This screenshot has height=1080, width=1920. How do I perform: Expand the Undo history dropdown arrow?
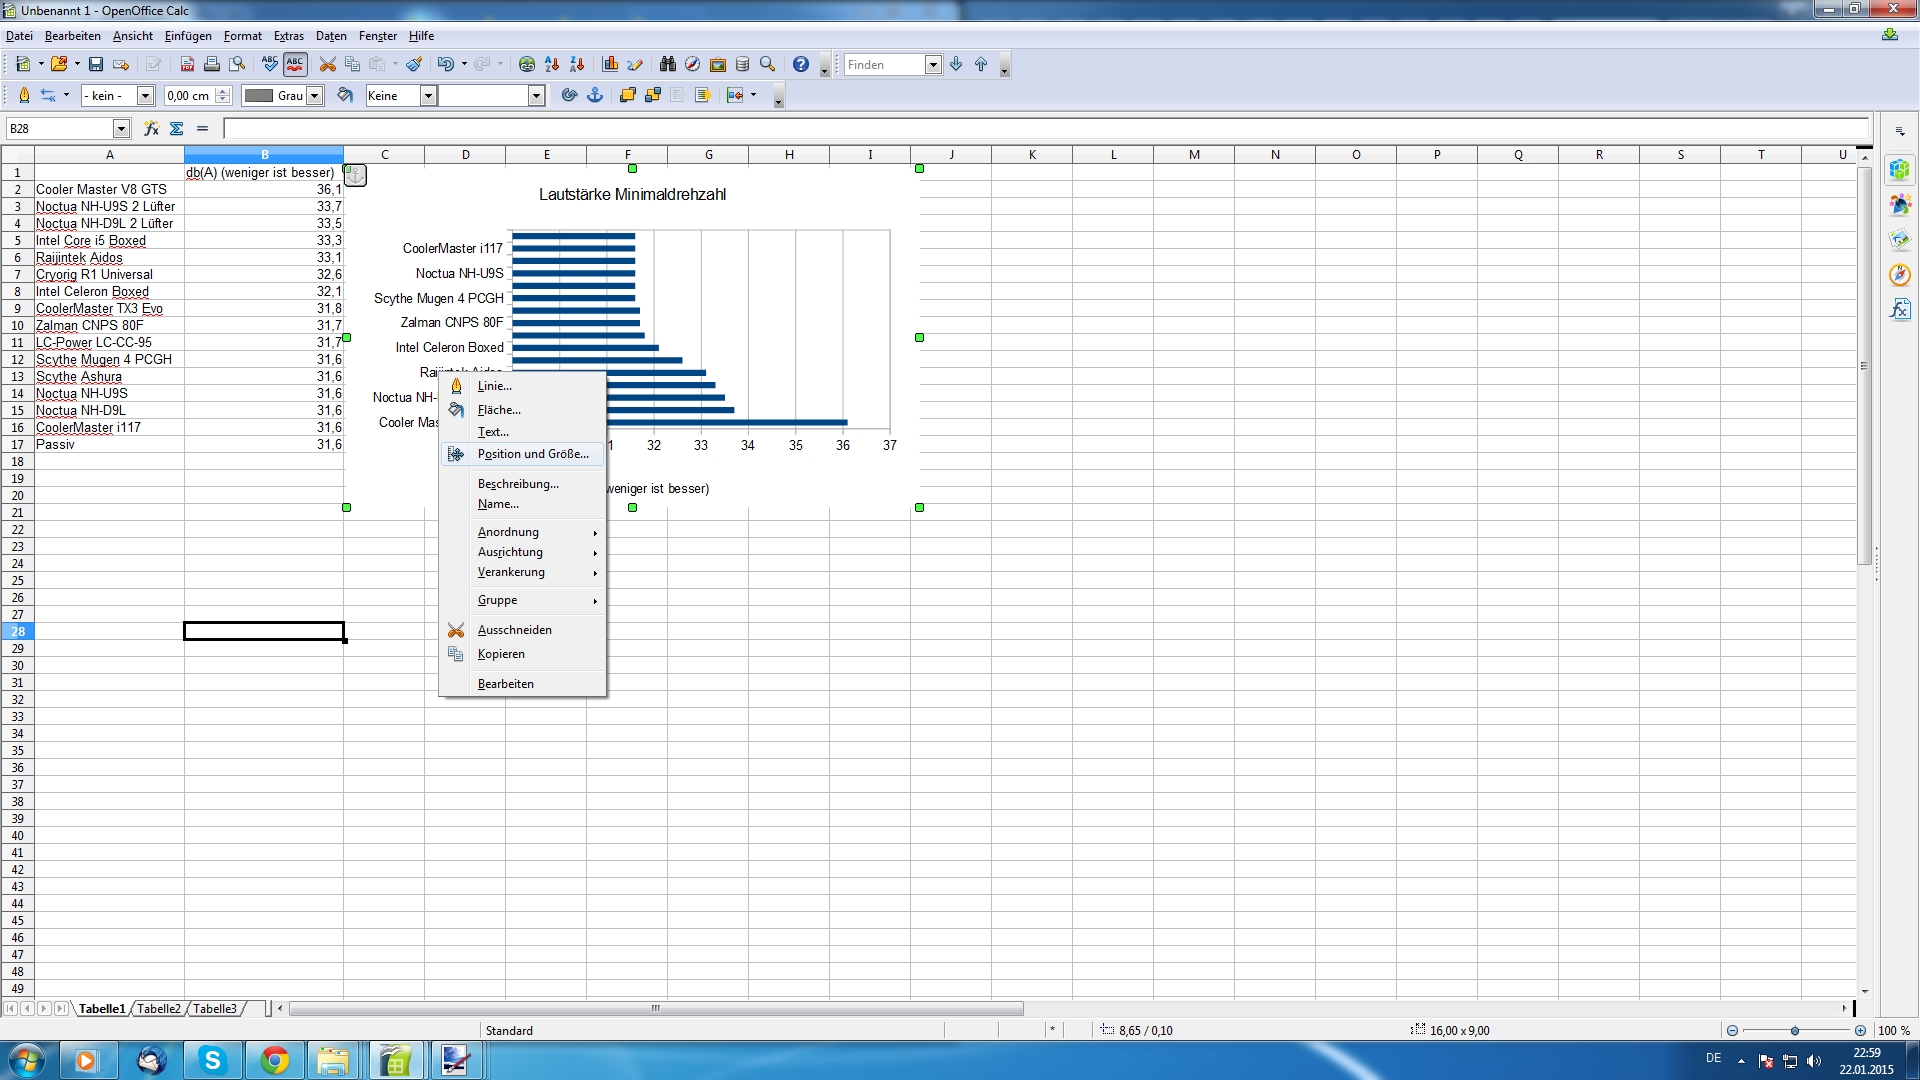(x=464, y=65)
